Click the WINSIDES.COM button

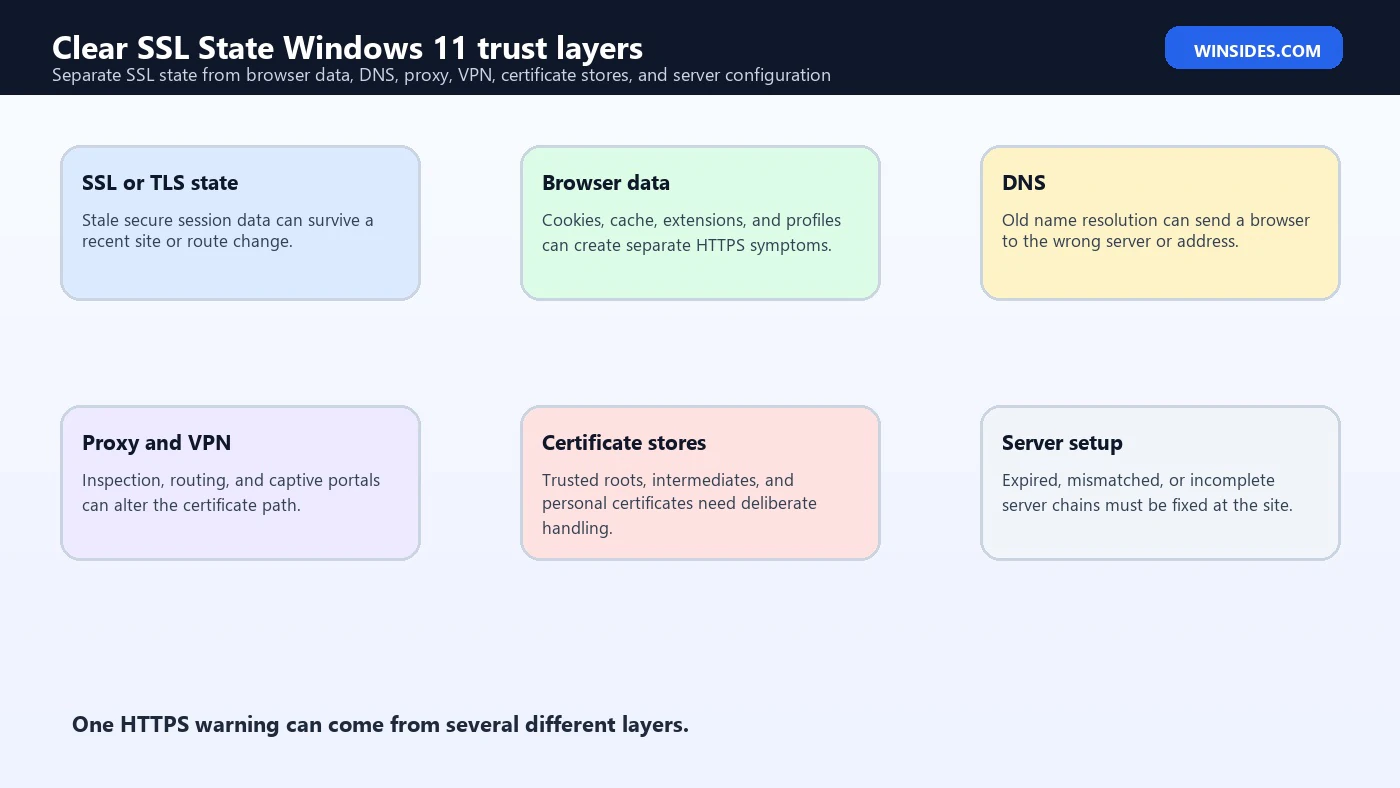[1254, 49]
